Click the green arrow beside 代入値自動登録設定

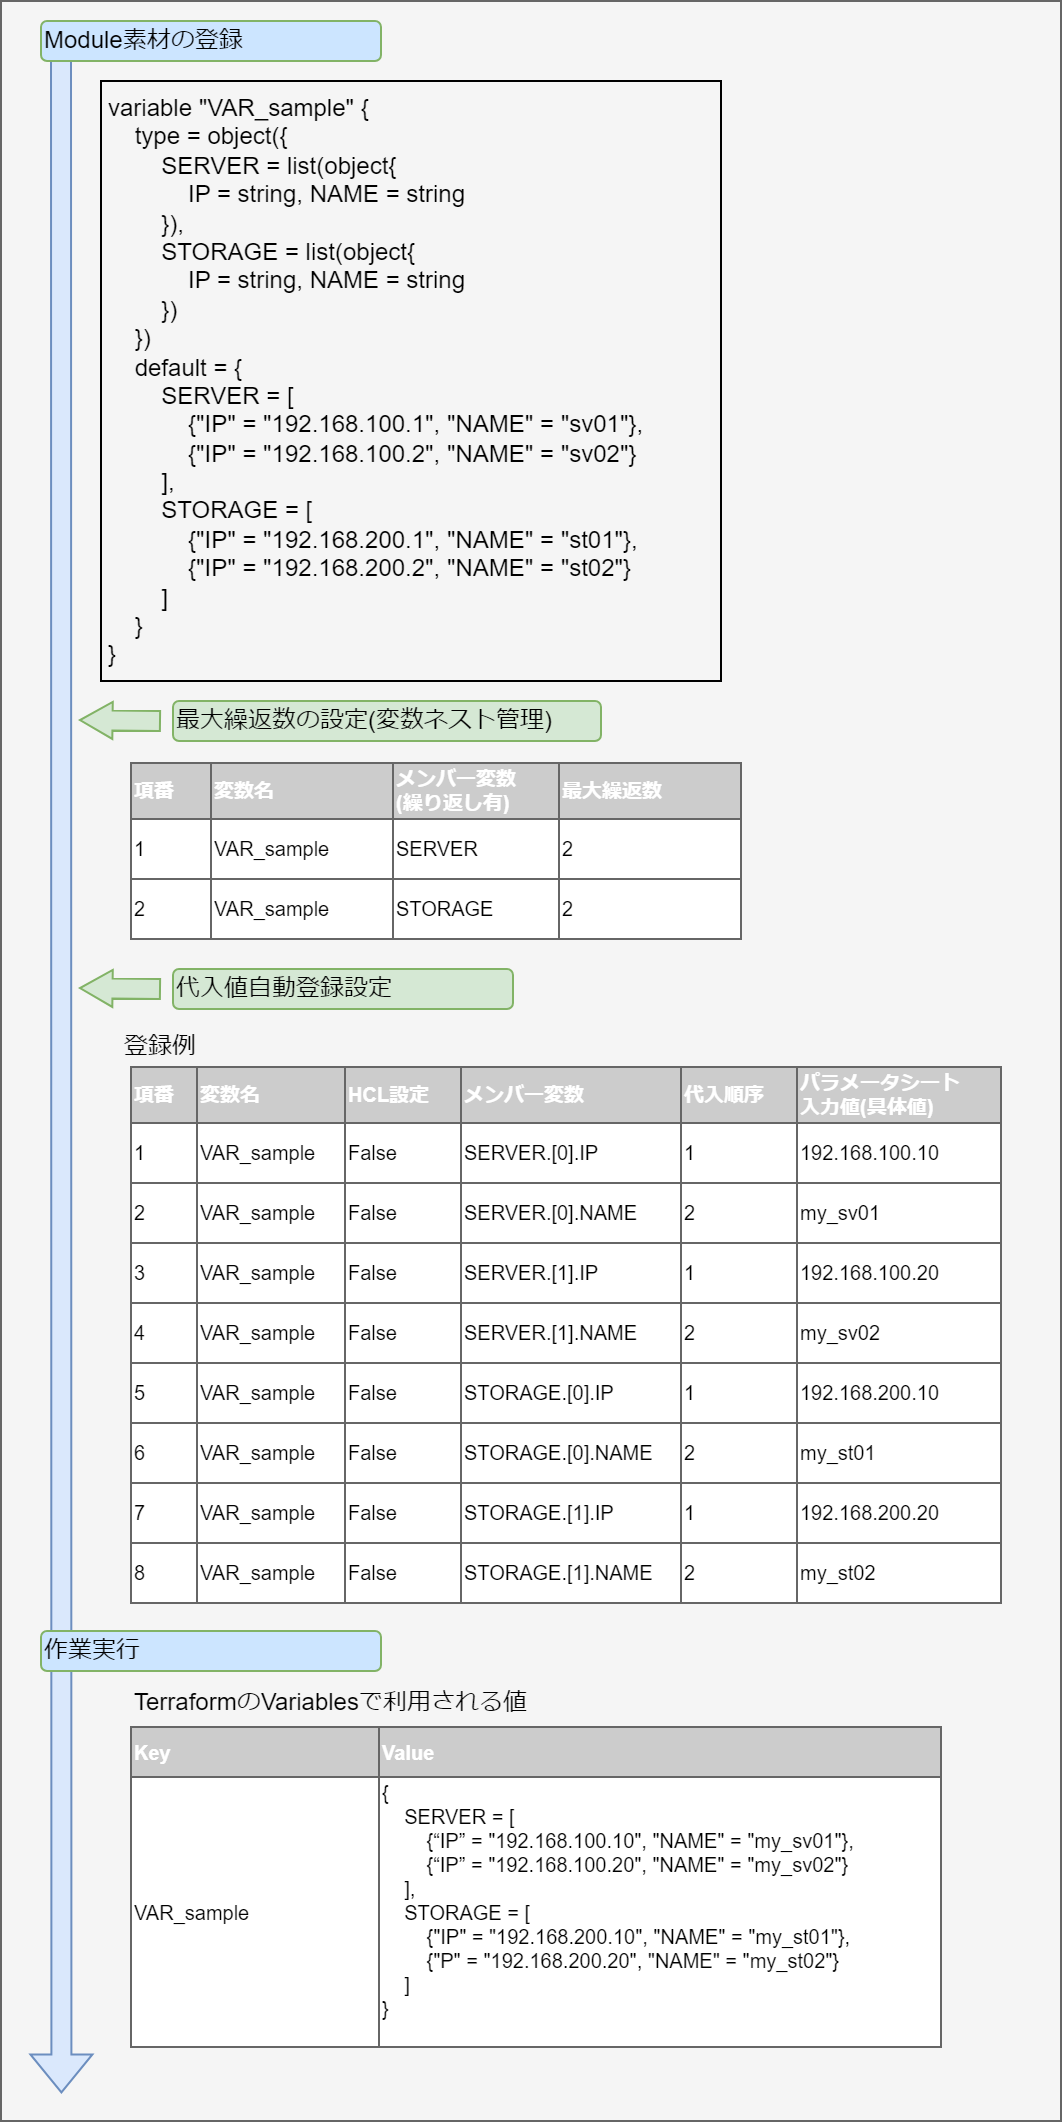point(119,988)
